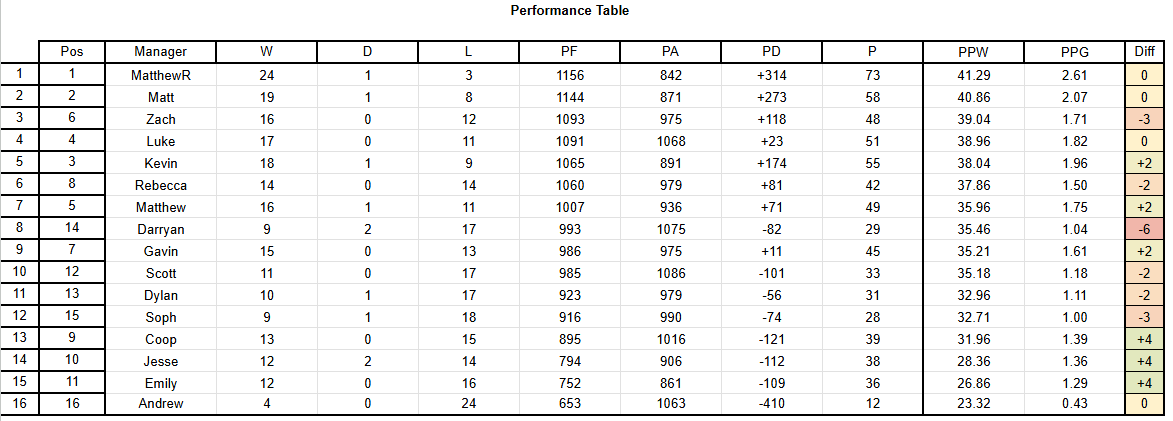Select the Diff column header
The height and width of the screenshot is (421, 1173).
pyautogui.click(x=1145, y=52)
